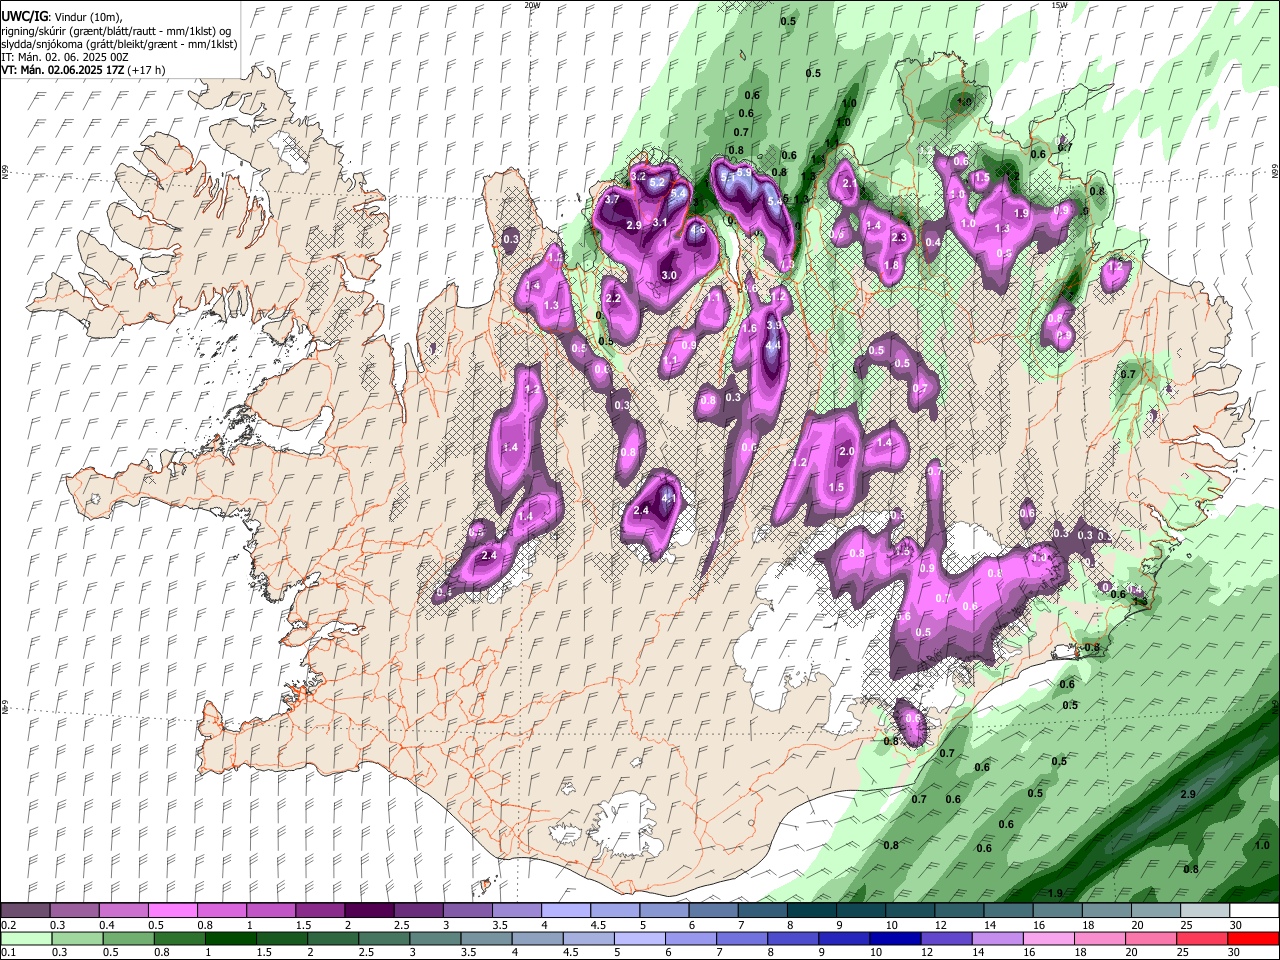Click the bright pink swatch between 0.5 and 0.8
Screen dimensions: 1280x960
[172, 911]
